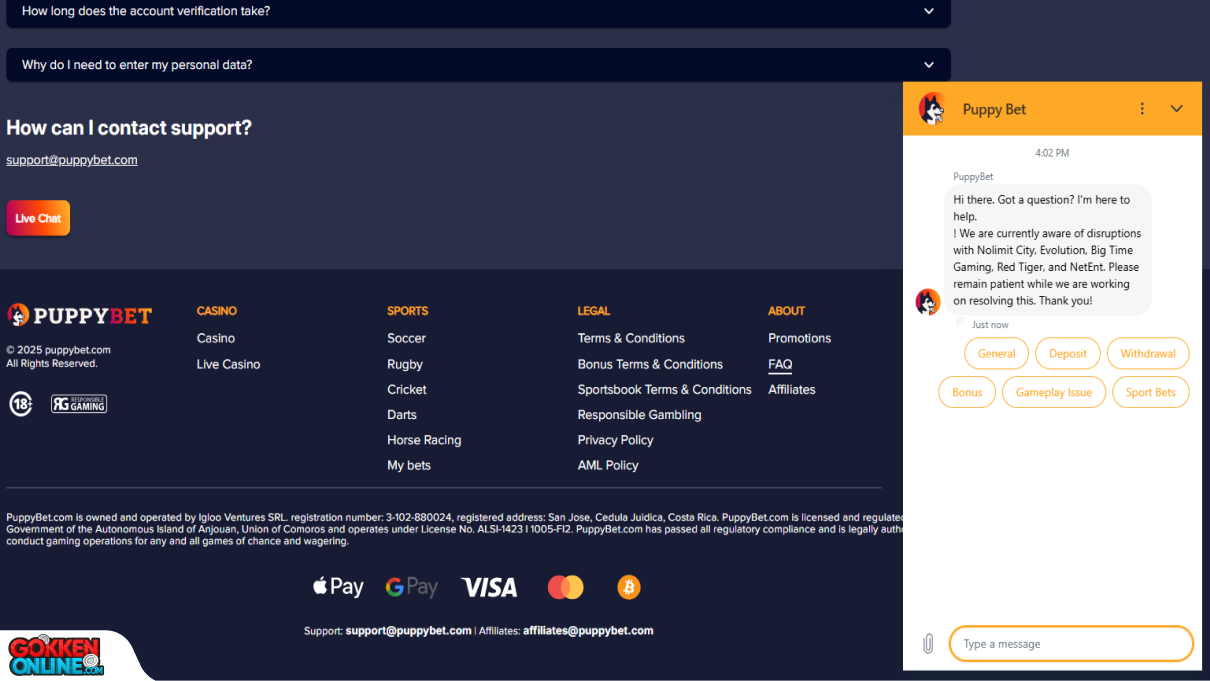Expand account verification duration question

pos(478,12)
